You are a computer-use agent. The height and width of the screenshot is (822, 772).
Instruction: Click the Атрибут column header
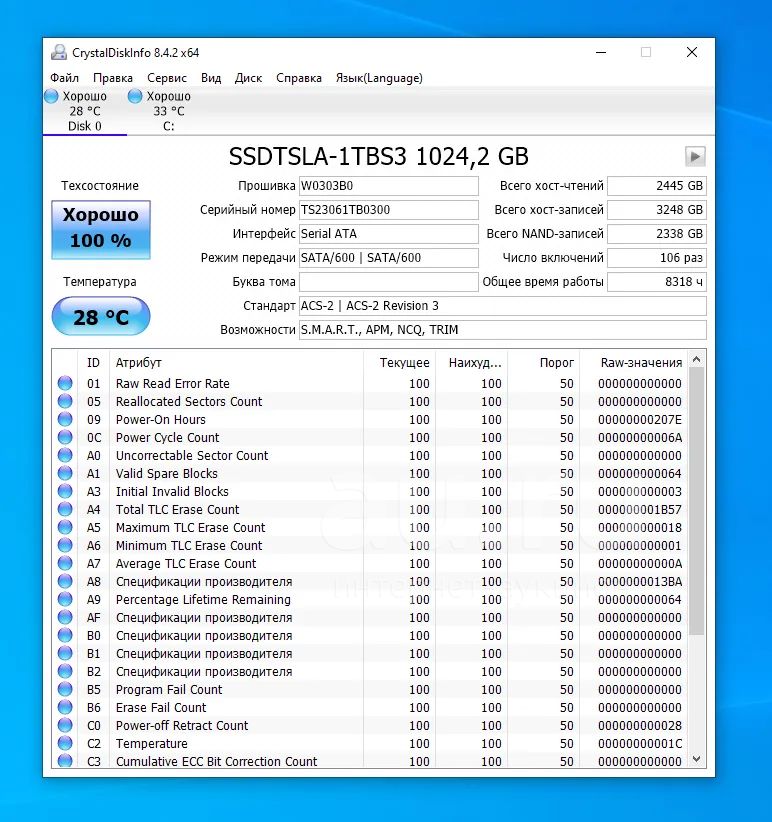(x=236, y=362)
